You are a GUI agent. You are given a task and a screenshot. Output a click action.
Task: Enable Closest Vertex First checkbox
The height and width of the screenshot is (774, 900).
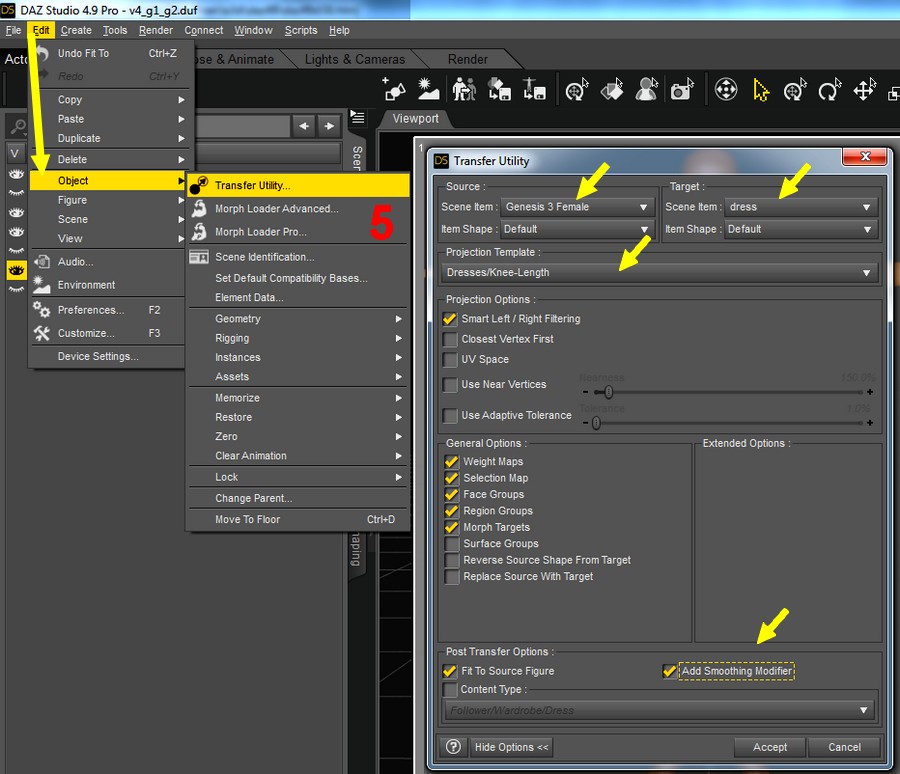[x=450, y=339]
